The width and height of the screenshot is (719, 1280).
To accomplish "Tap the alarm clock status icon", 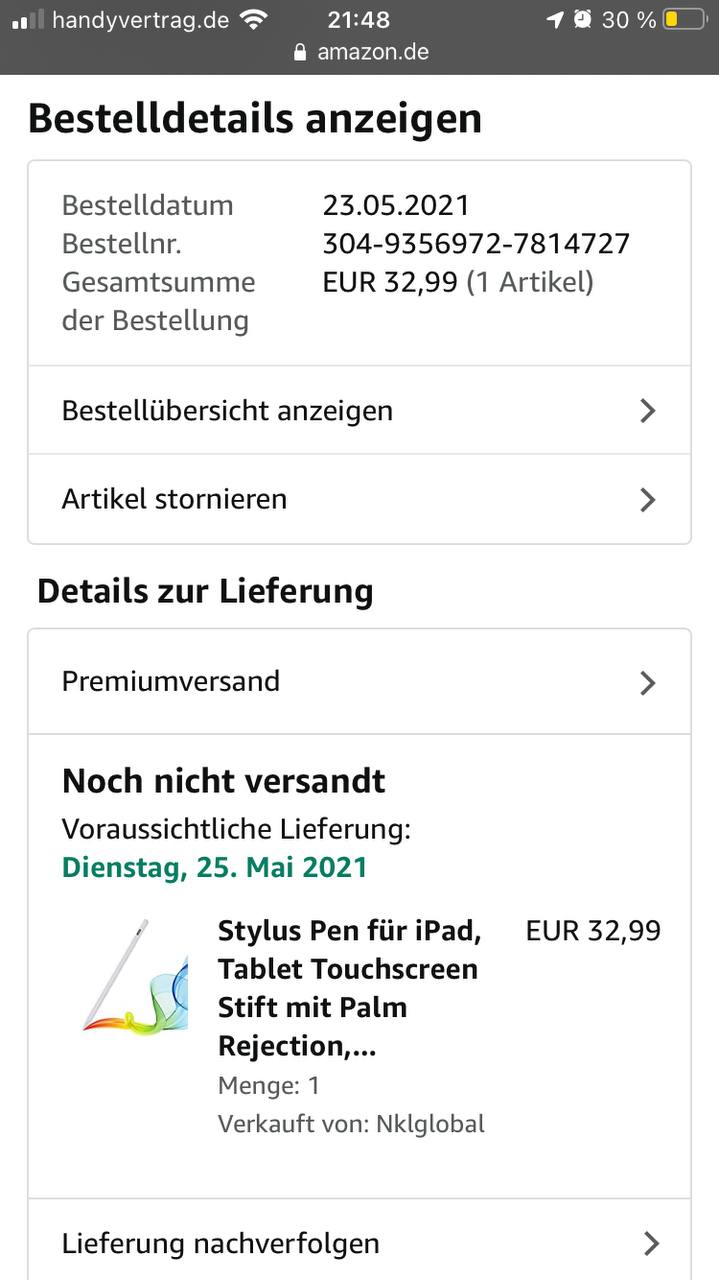I will (582, 20).
